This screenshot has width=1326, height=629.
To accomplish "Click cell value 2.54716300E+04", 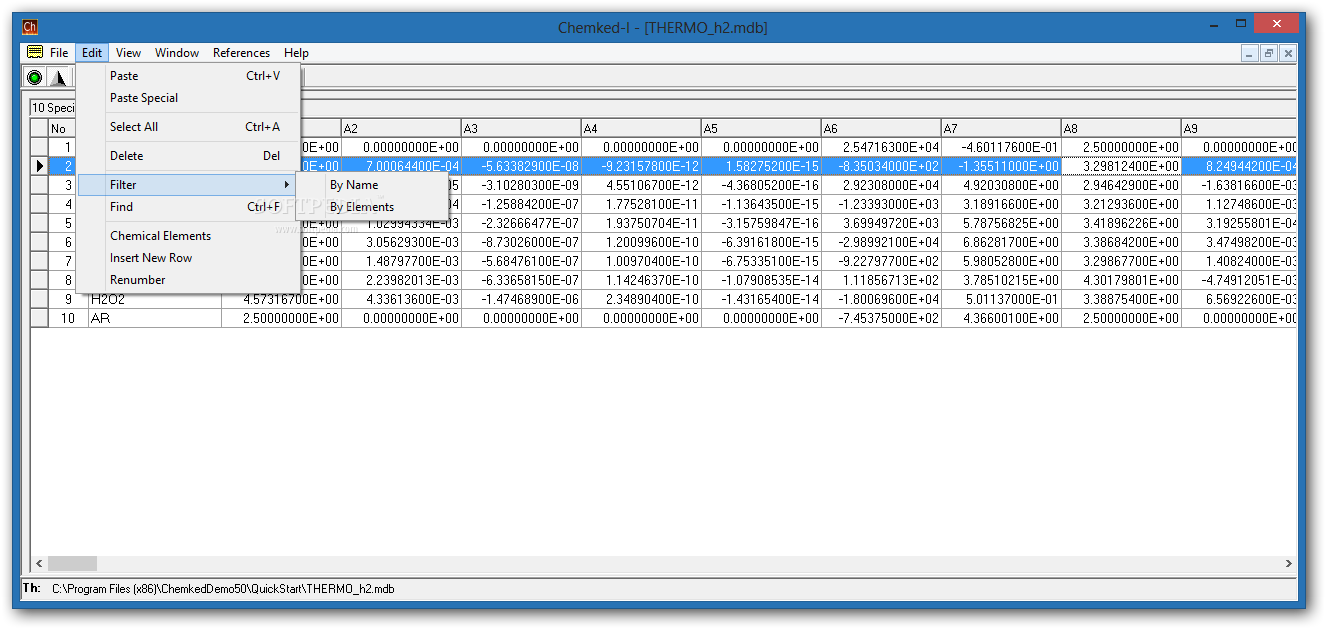I will coord(881,147).
